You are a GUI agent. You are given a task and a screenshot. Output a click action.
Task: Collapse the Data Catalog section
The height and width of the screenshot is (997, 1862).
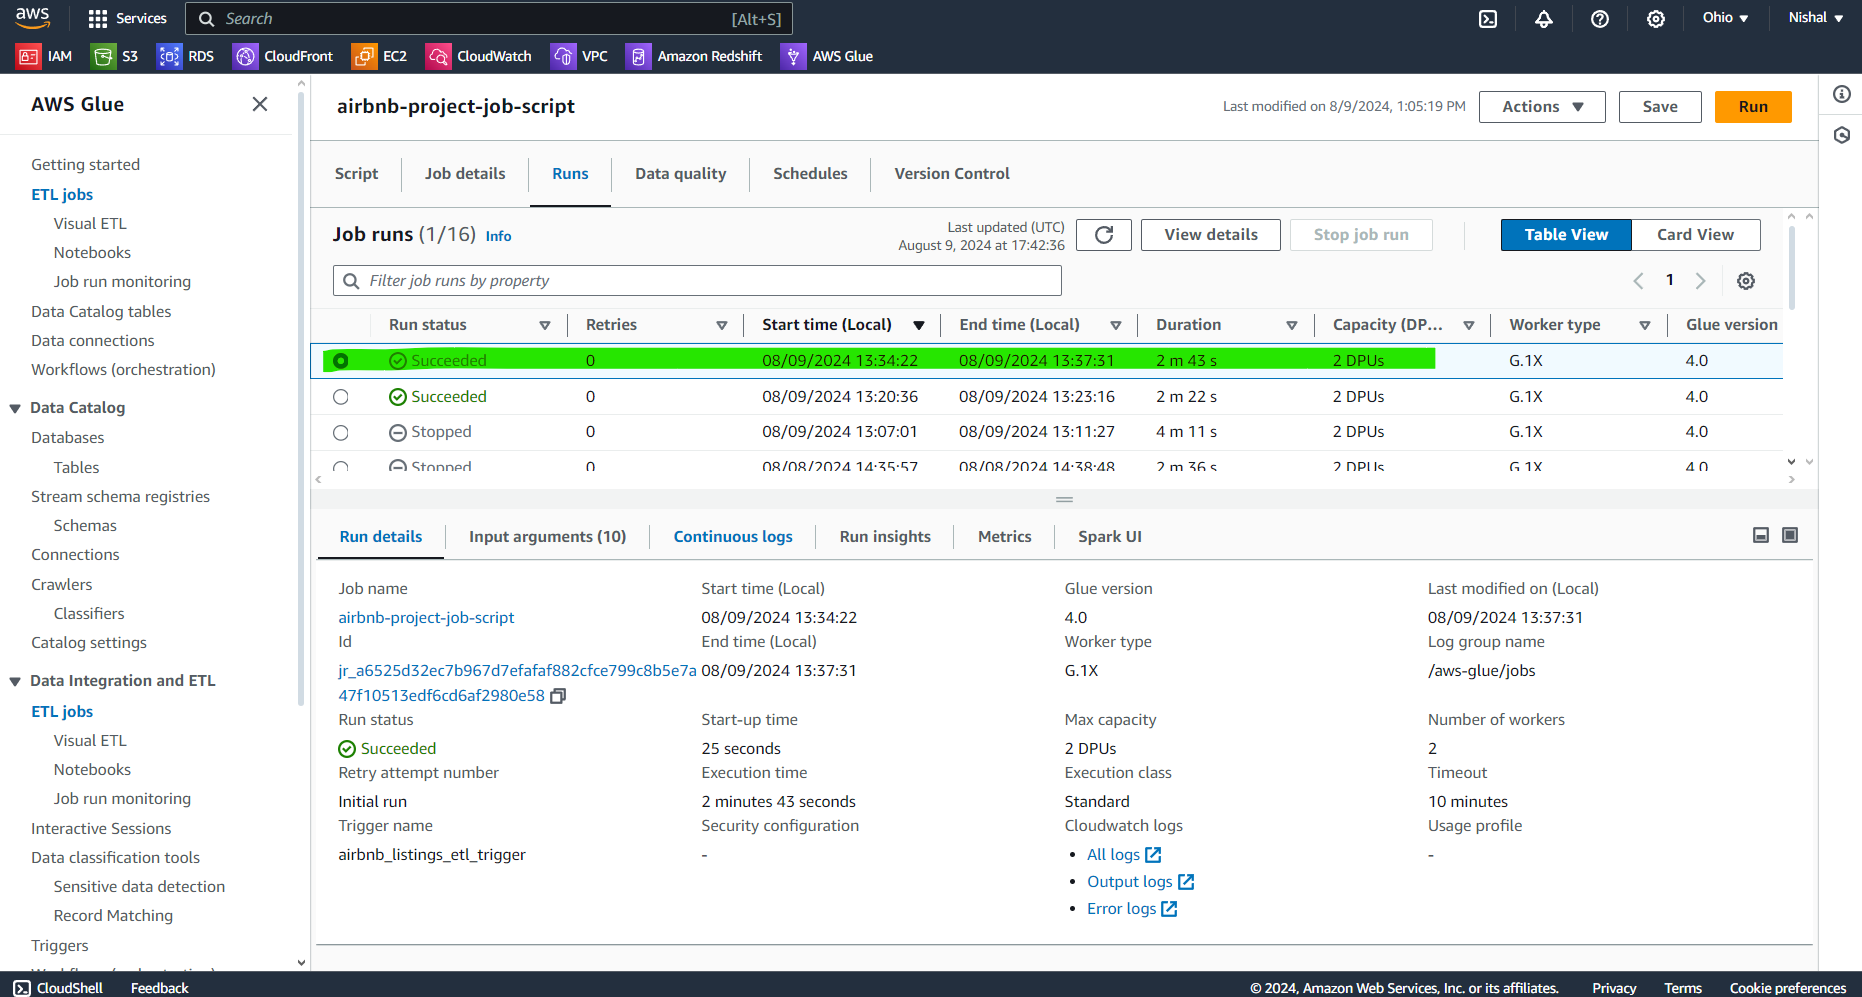pos(15,408)
